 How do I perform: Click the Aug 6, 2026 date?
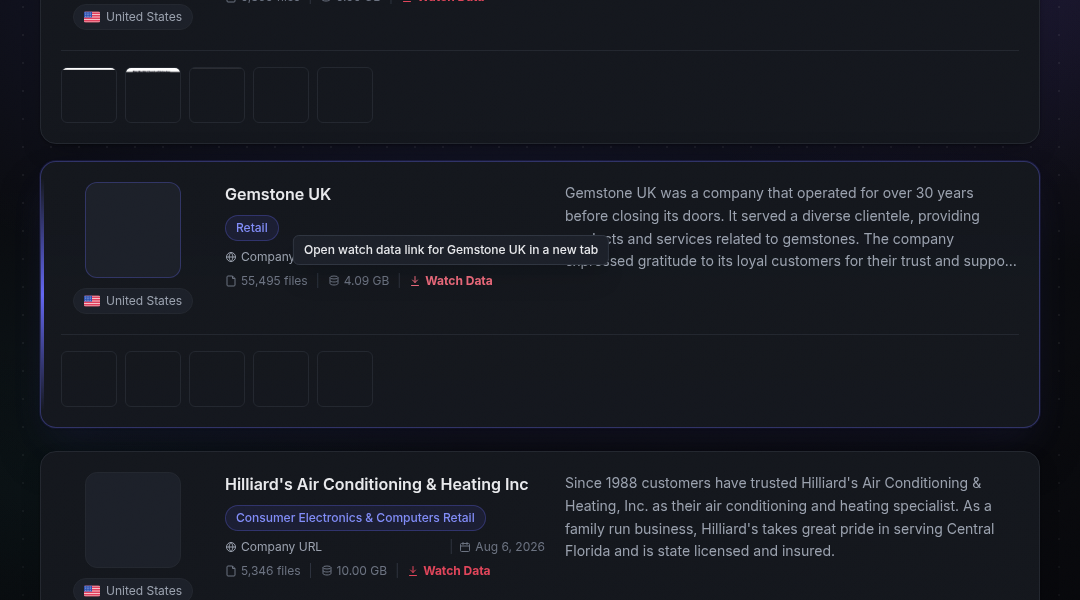point(510,547)
